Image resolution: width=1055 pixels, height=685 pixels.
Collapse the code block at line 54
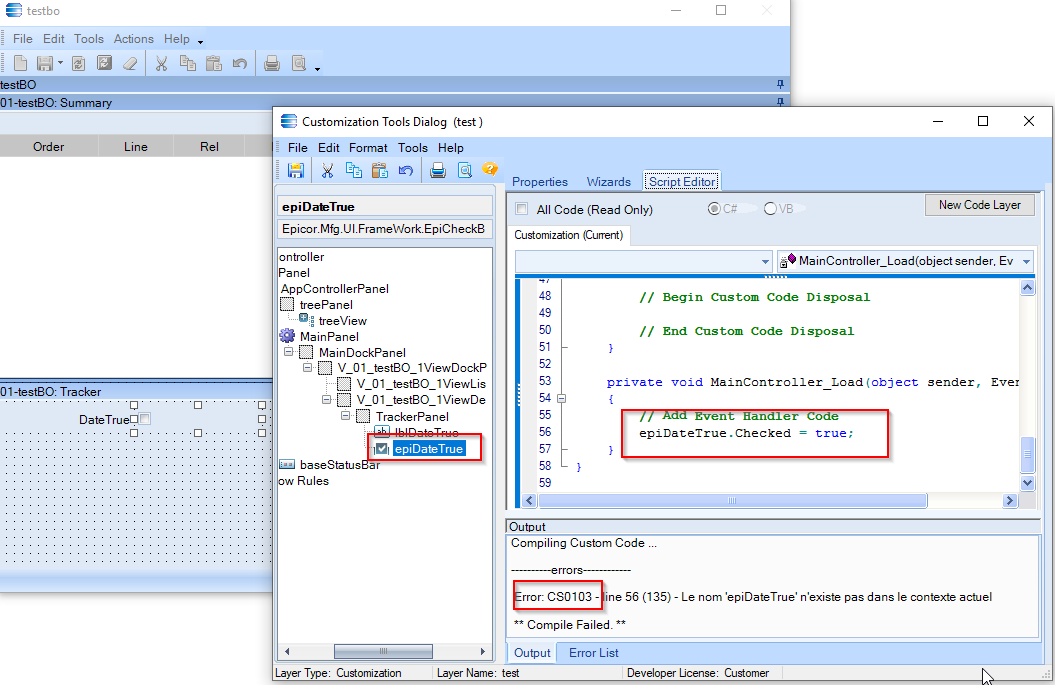pyautogui.click(x=562, y=398)
